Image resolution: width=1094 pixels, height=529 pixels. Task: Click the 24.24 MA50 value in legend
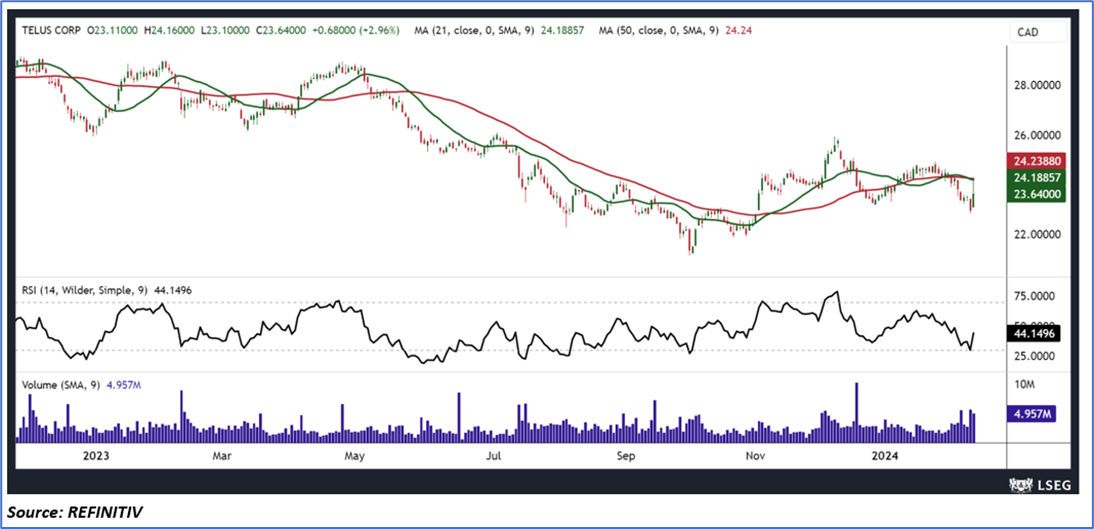pyautogui.click(x=738, y=31)
